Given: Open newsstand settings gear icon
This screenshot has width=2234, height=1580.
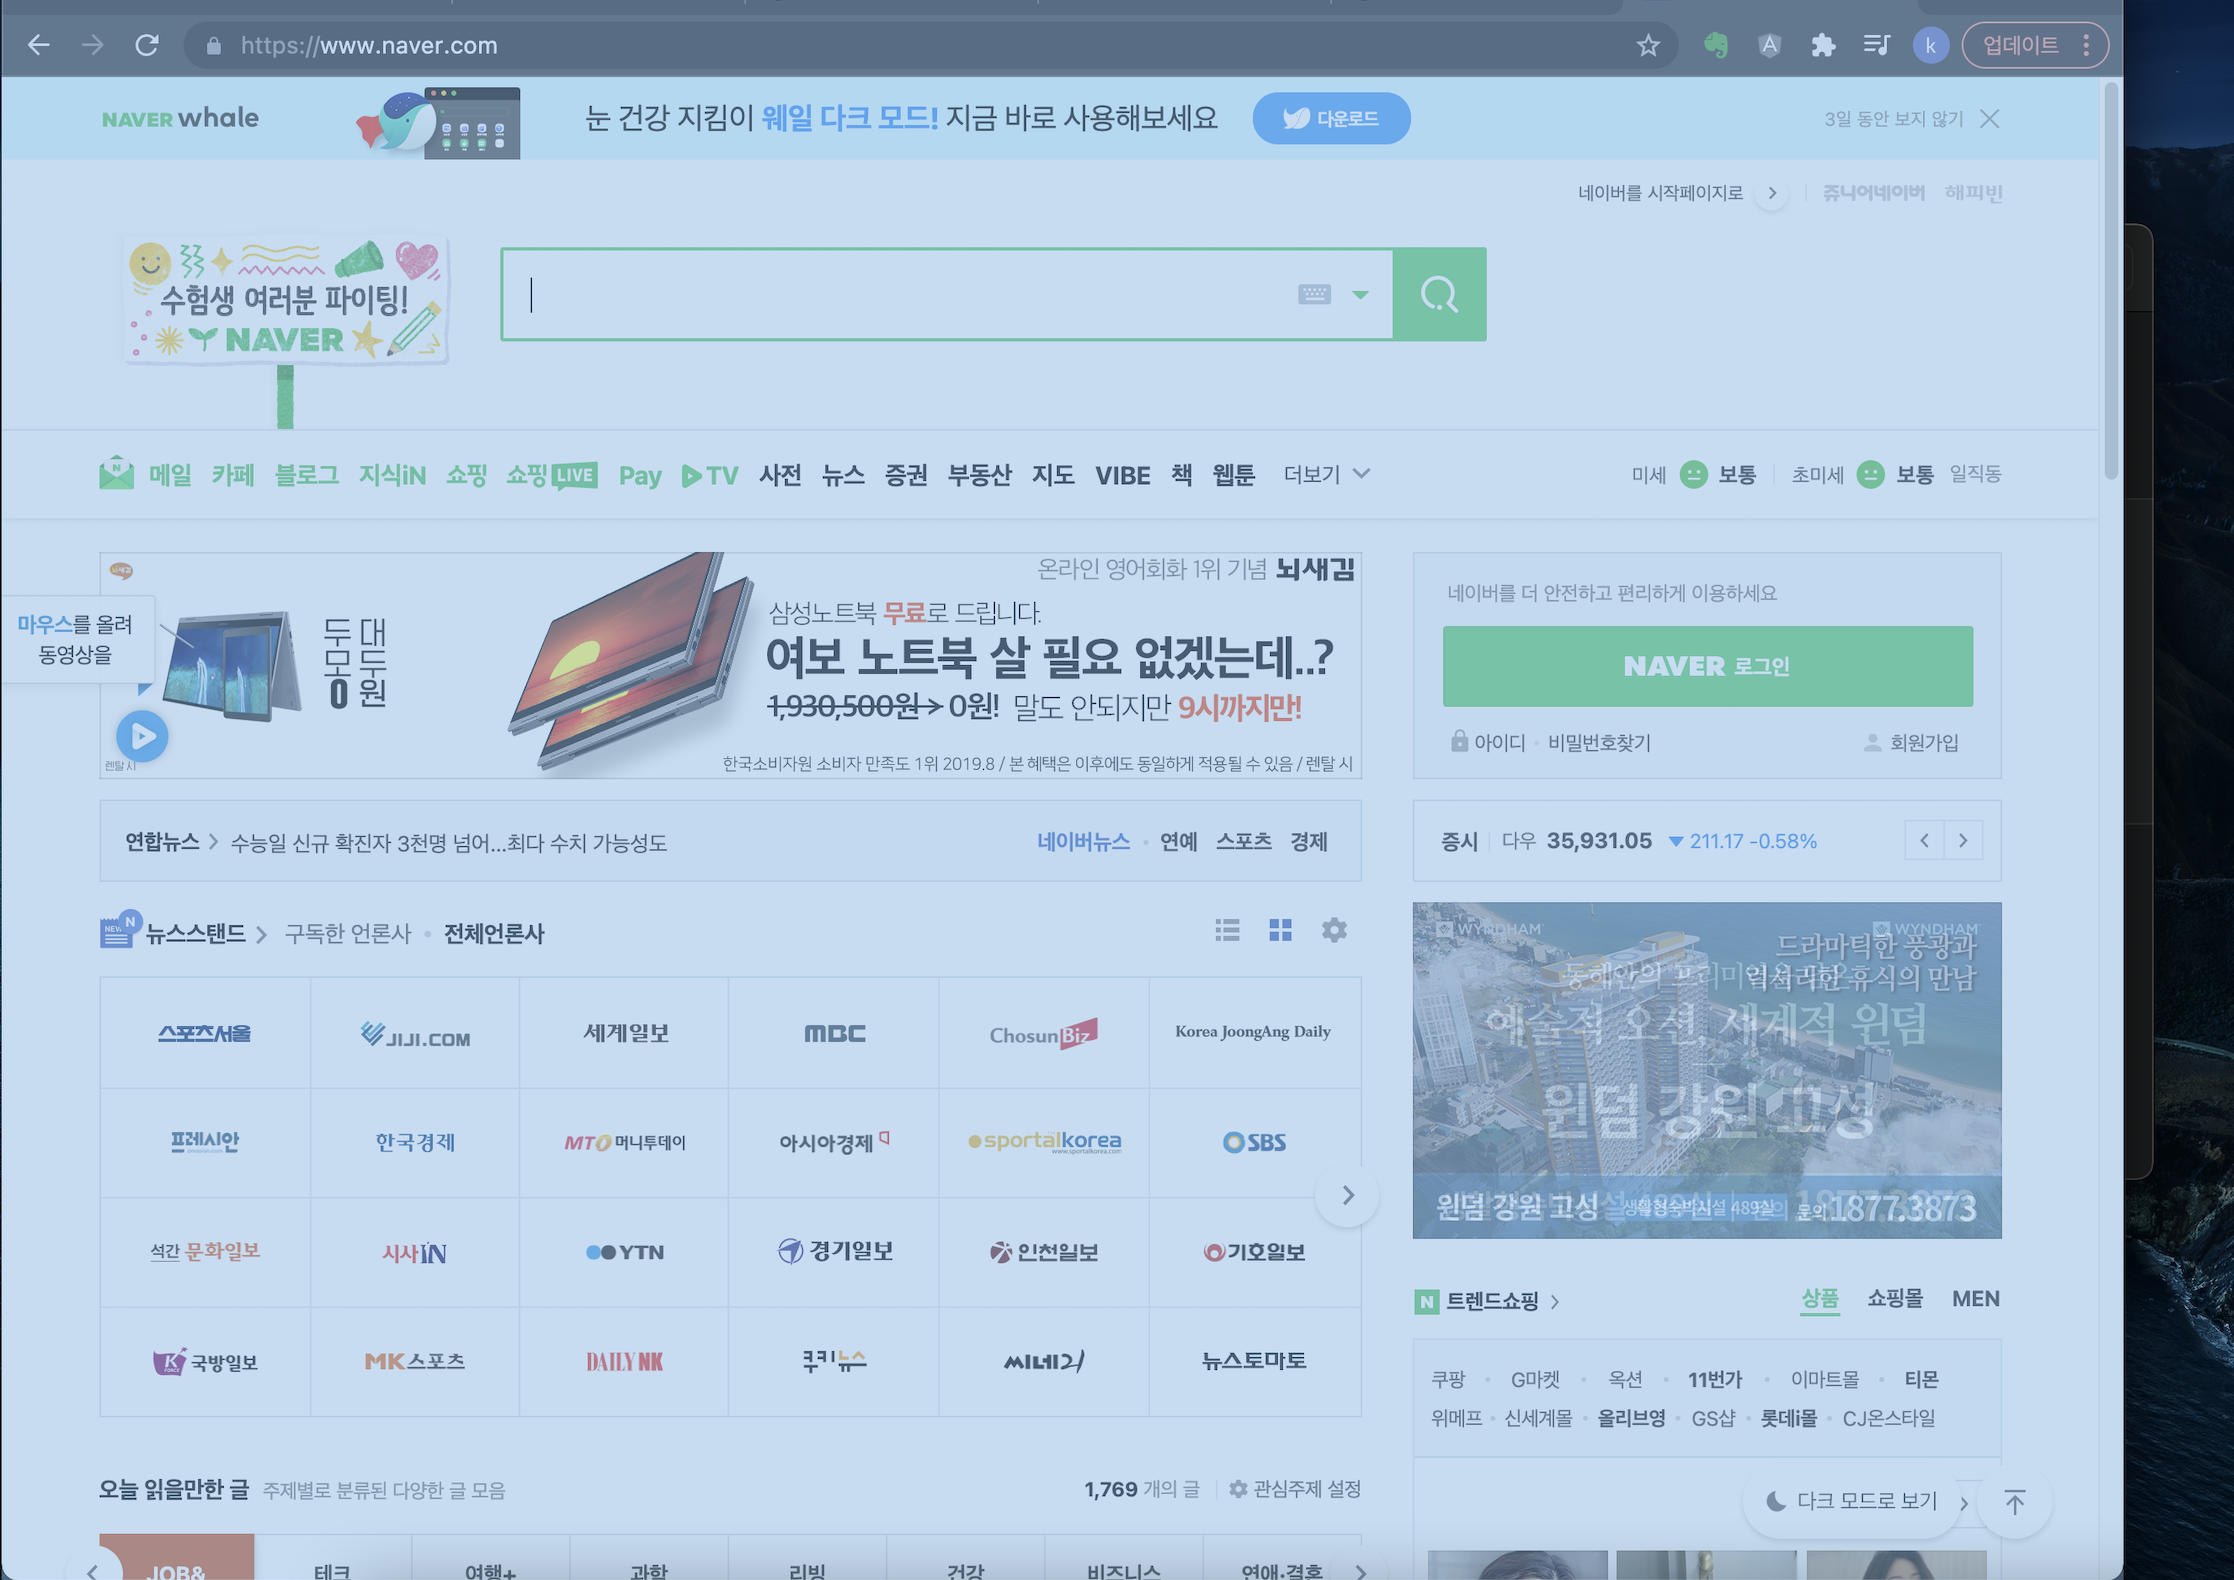Looking at the screenshot, I should point(1334,930).
